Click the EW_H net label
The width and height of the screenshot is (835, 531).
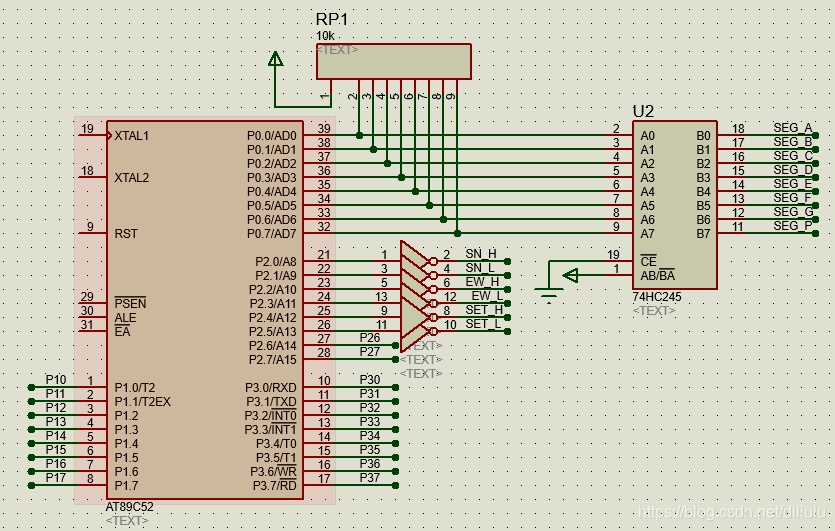point(482,282)
